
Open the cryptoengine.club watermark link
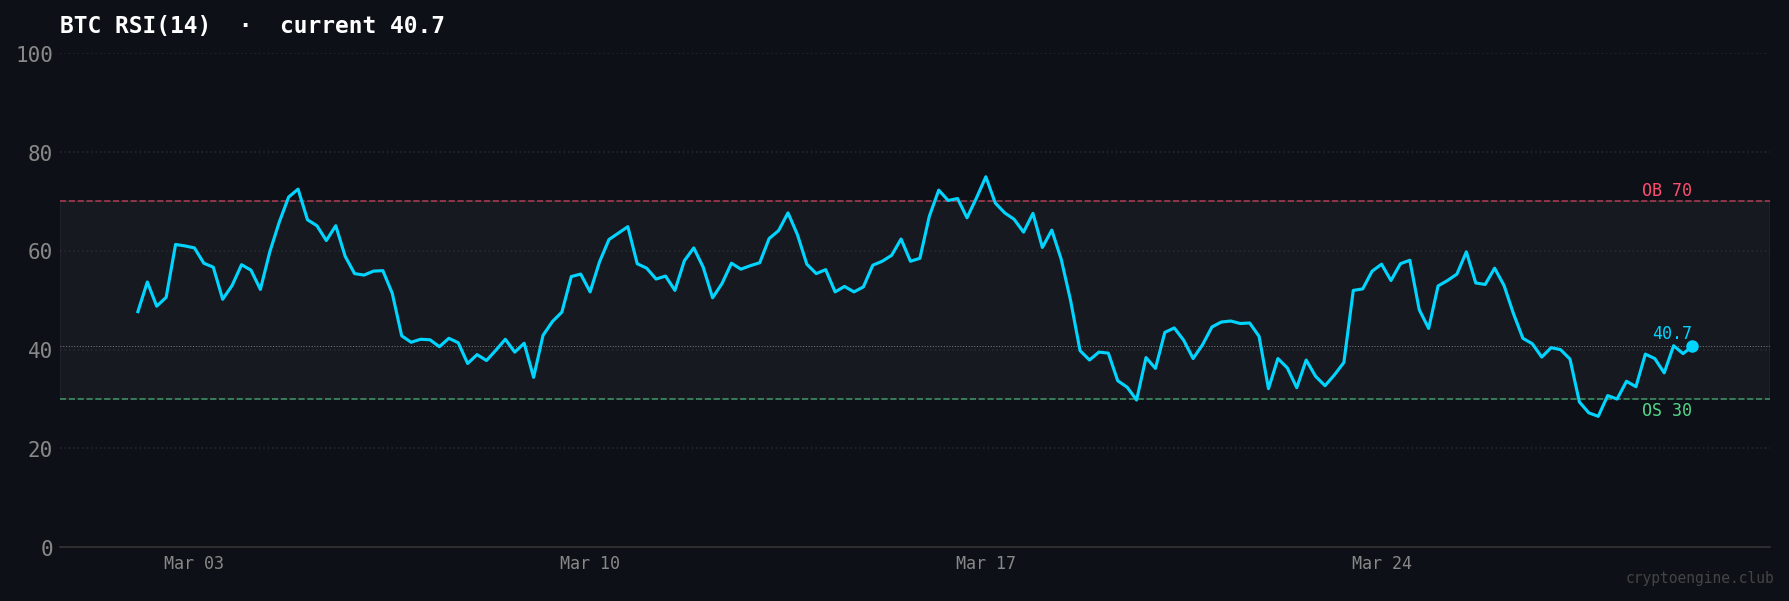click(1698, 578)
